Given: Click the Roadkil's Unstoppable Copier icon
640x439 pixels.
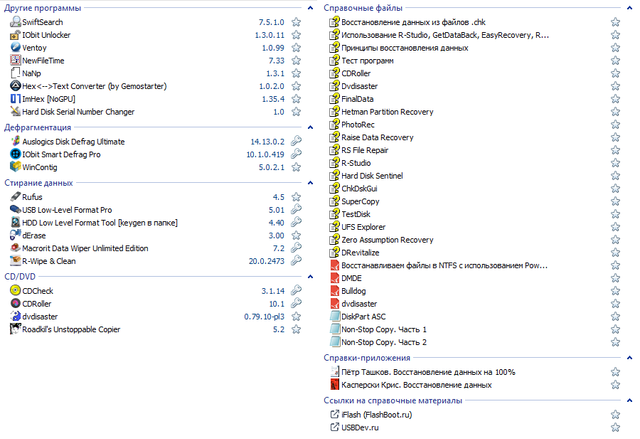Looking at the screenshot, I should click(15, 328).
